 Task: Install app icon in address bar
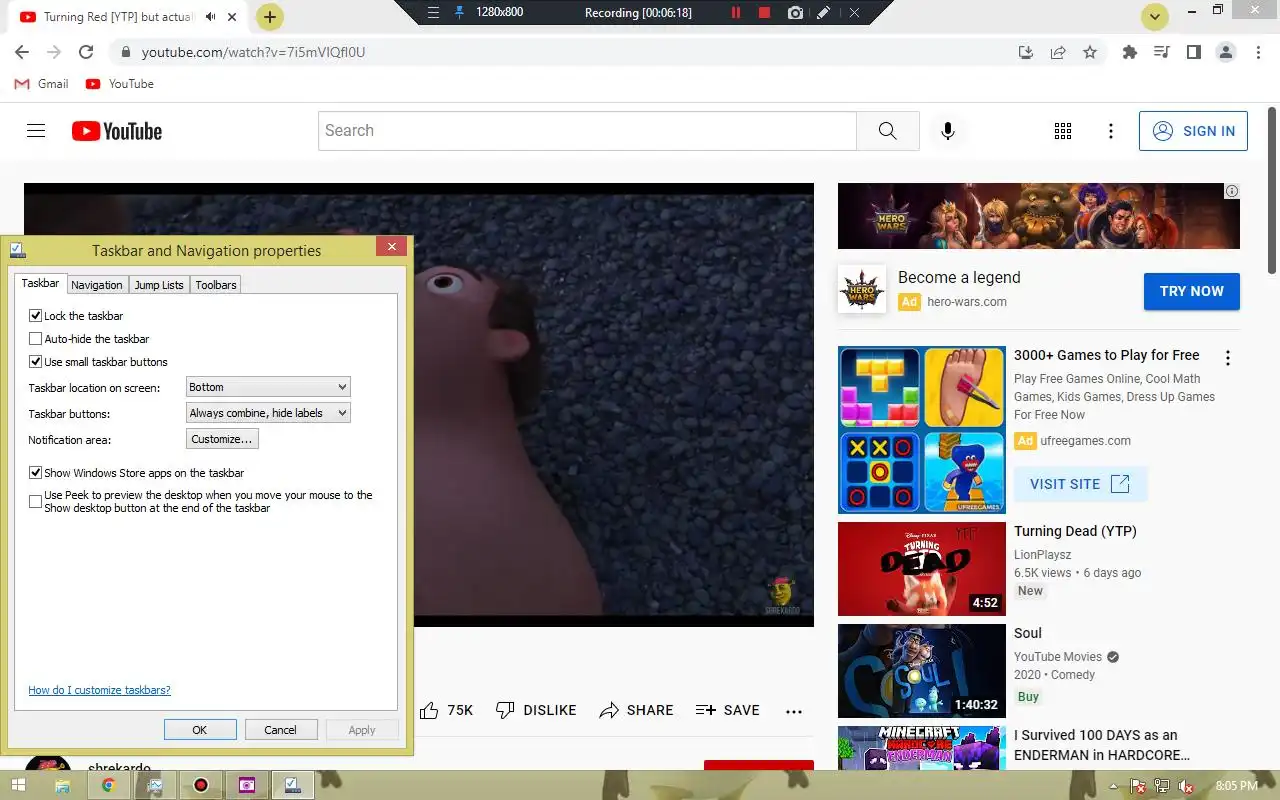click(1026, 52)
